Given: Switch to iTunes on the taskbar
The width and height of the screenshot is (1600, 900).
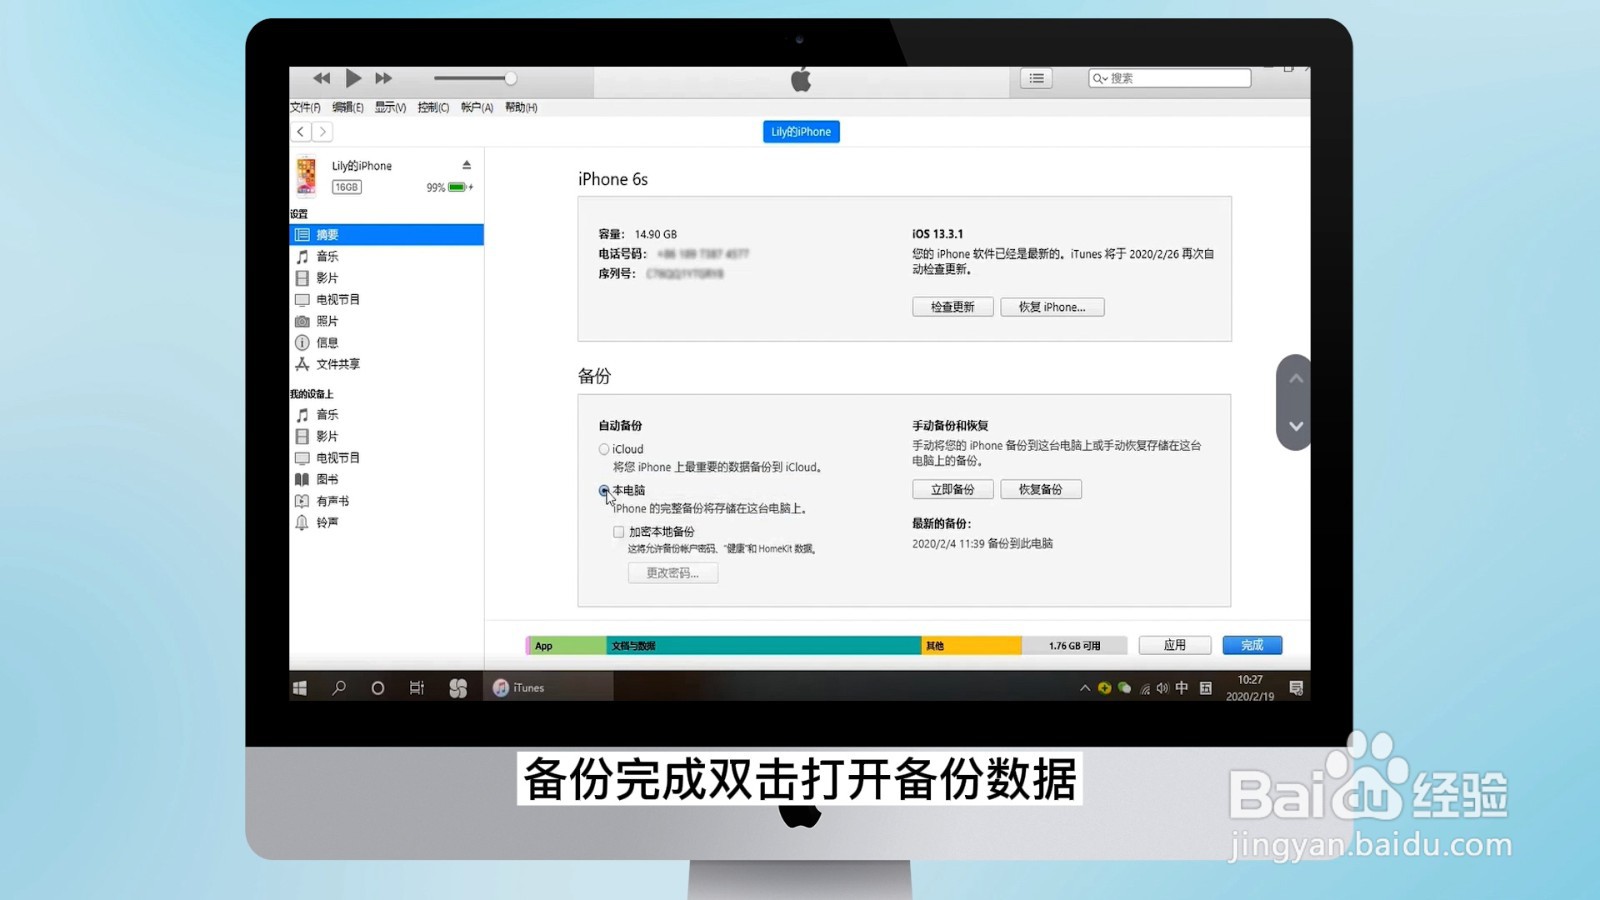Looking at the screenshot, I should [x=548, y=687].
